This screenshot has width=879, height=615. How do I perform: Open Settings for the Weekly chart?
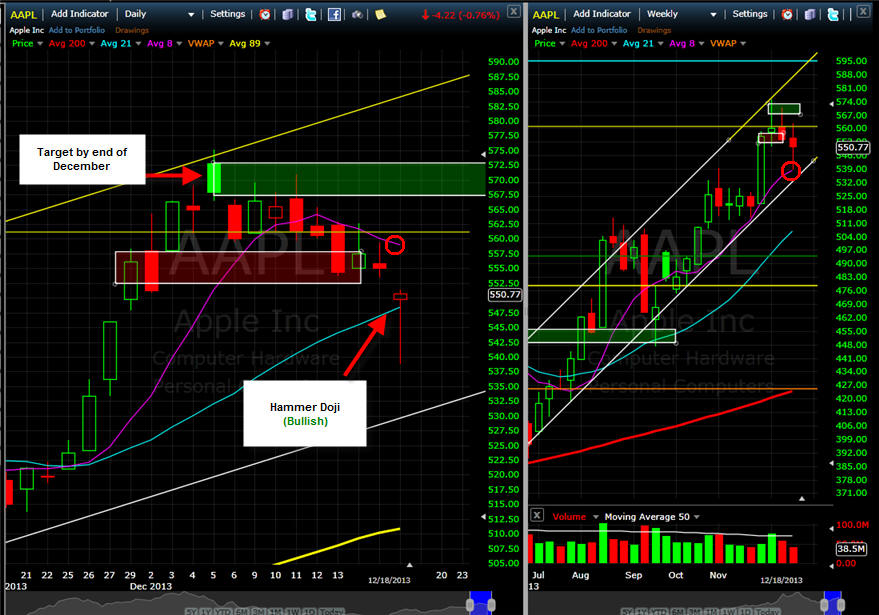pyautogui.click(x=750, y=14)
